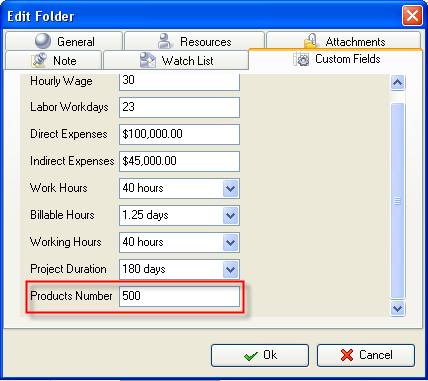Image resolution: width=428 pixels, height=381 pixels.
Task: Click the Labor Workdays input field
Action: 179,107
